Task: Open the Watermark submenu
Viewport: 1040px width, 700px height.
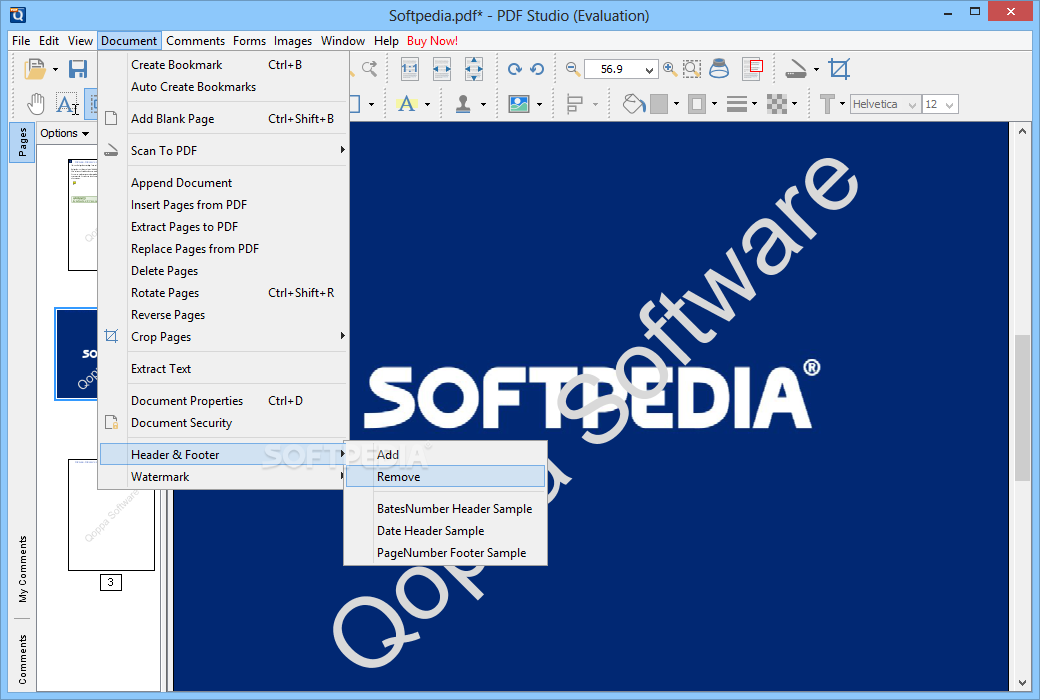Action: tap(224, 476)
